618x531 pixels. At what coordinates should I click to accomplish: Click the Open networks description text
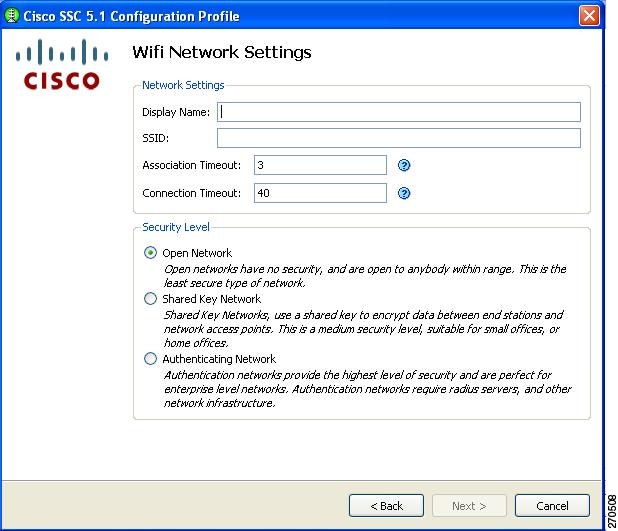click(x=365, y=276)
